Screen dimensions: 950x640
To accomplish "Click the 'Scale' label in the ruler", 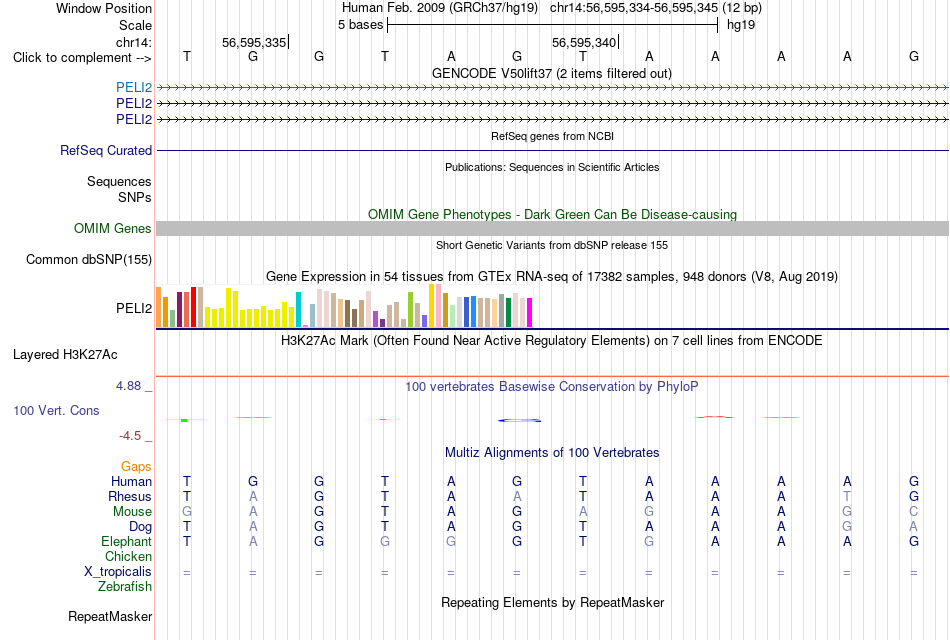I will 135,25.
